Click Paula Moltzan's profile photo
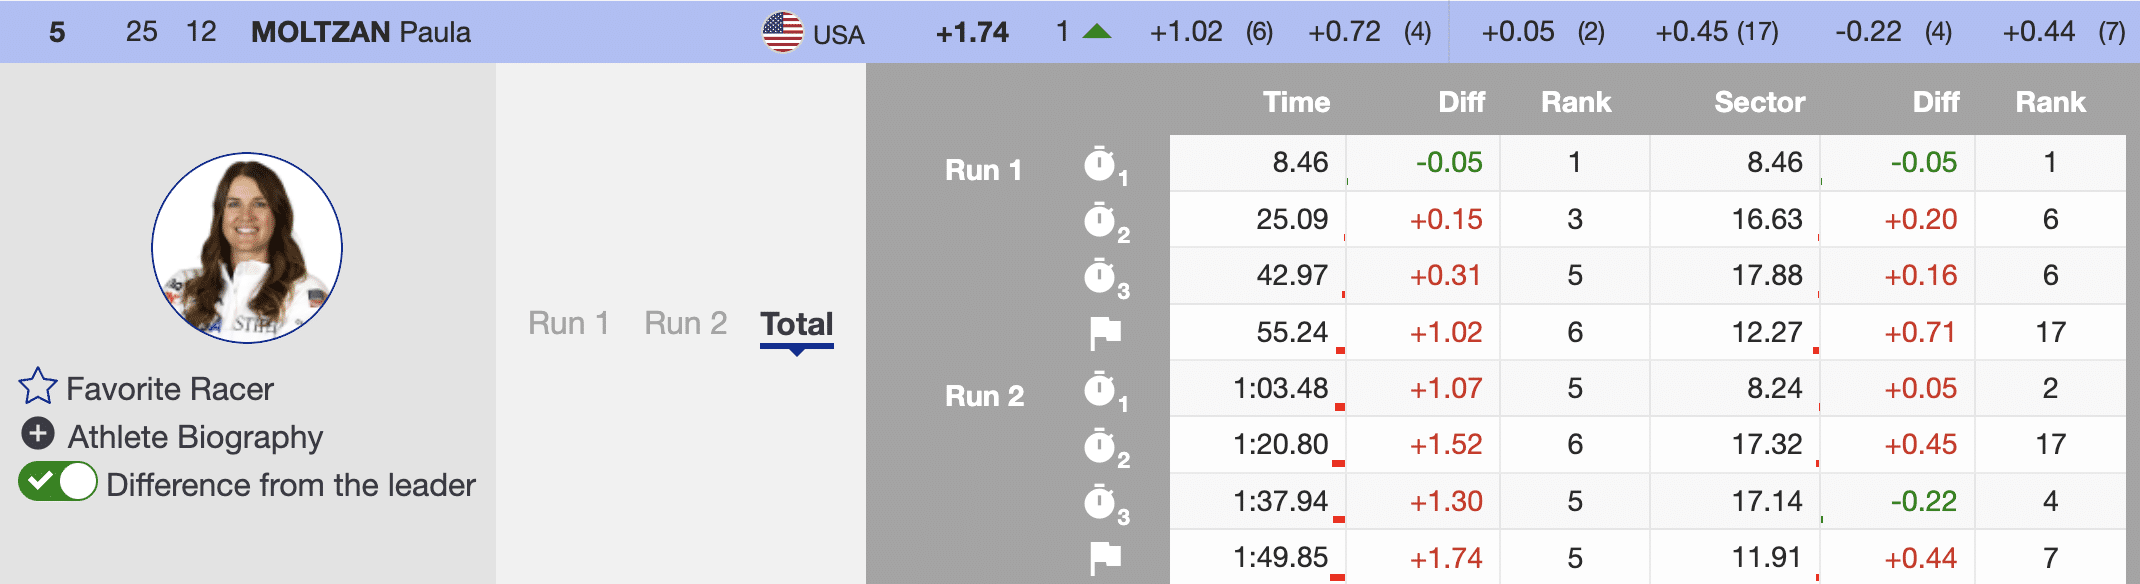The height and width of the screenshot is (584, 2140). pos(247,248)
